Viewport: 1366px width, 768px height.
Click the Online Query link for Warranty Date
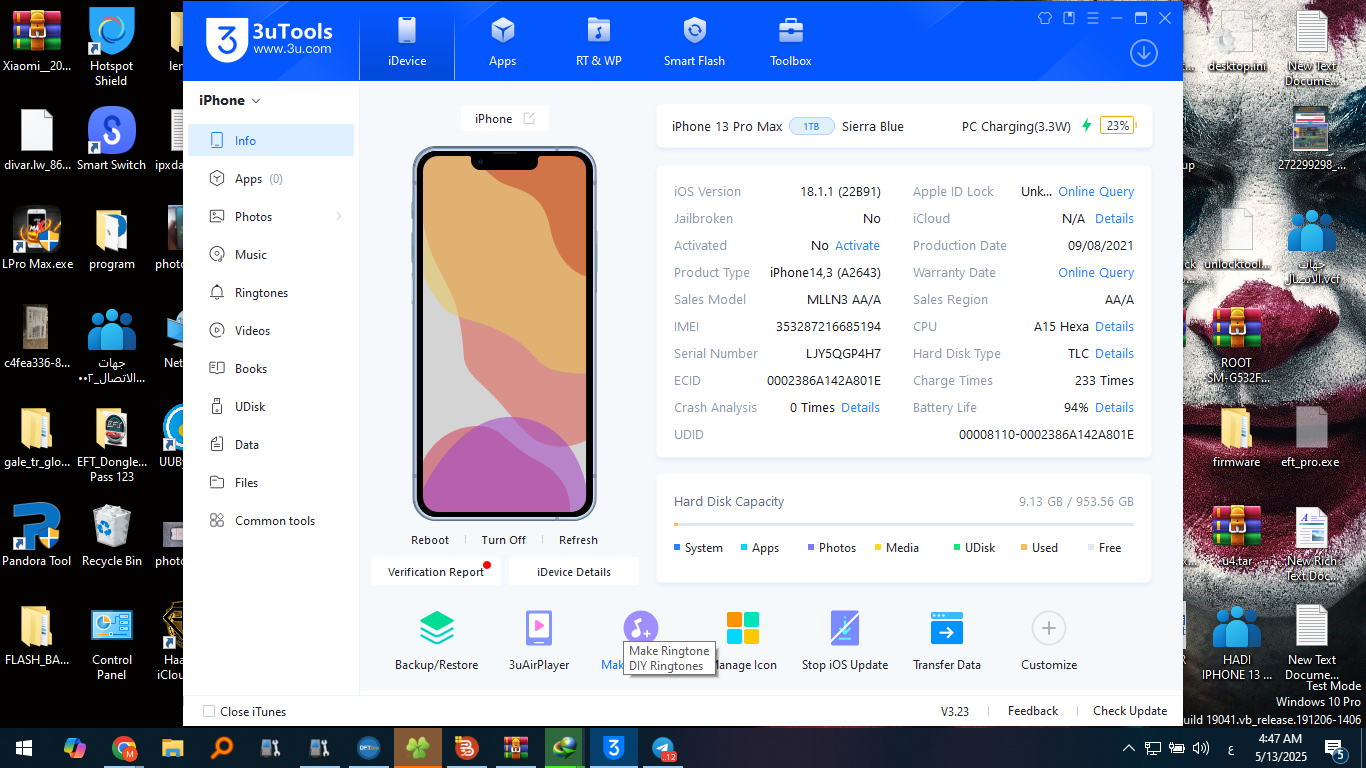(x=1096, y=272)
